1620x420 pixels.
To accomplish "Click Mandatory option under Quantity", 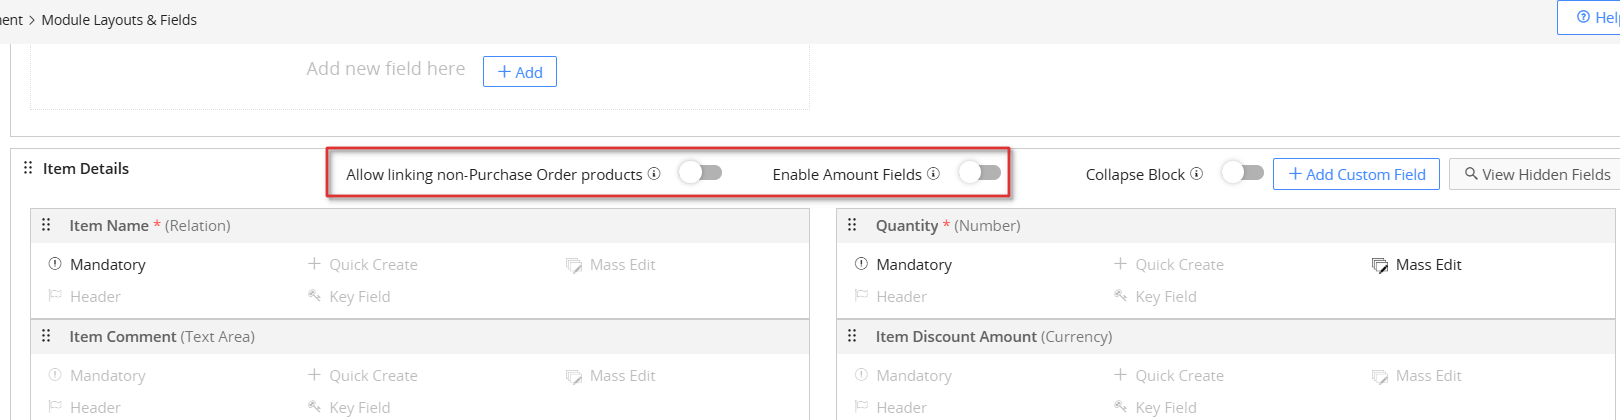I will point(903,265).
